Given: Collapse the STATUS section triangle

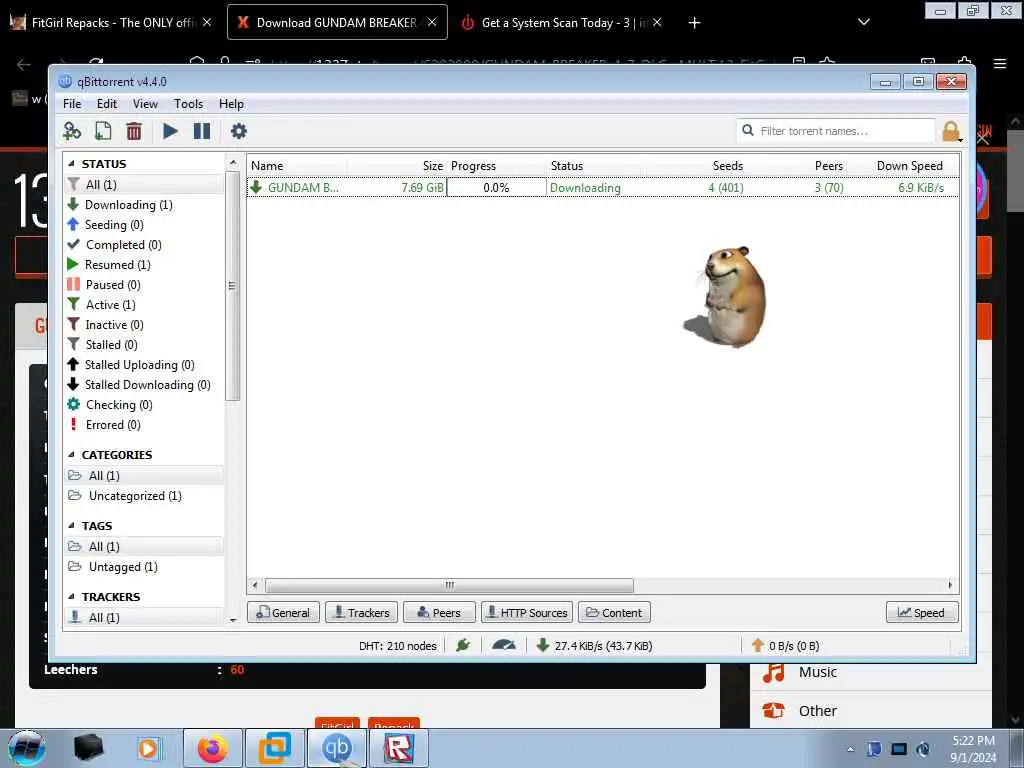Looking at the screenshot, I should click(71, 164).
